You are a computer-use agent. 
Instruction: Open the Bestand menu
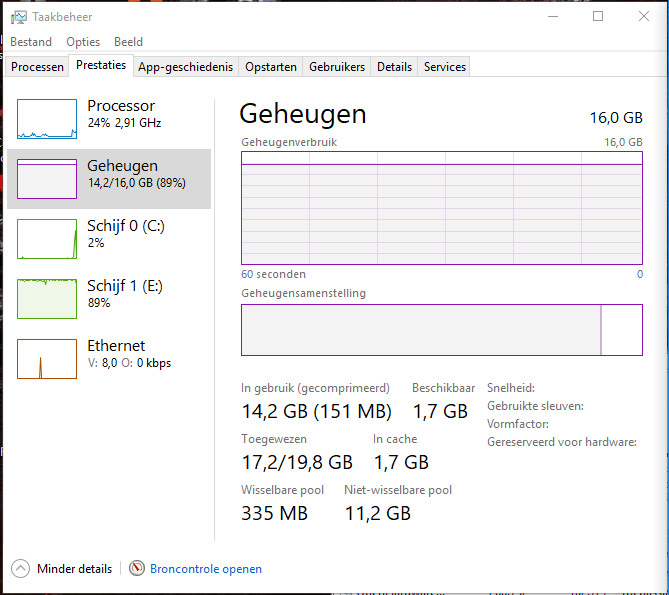(x=31, y=42)
